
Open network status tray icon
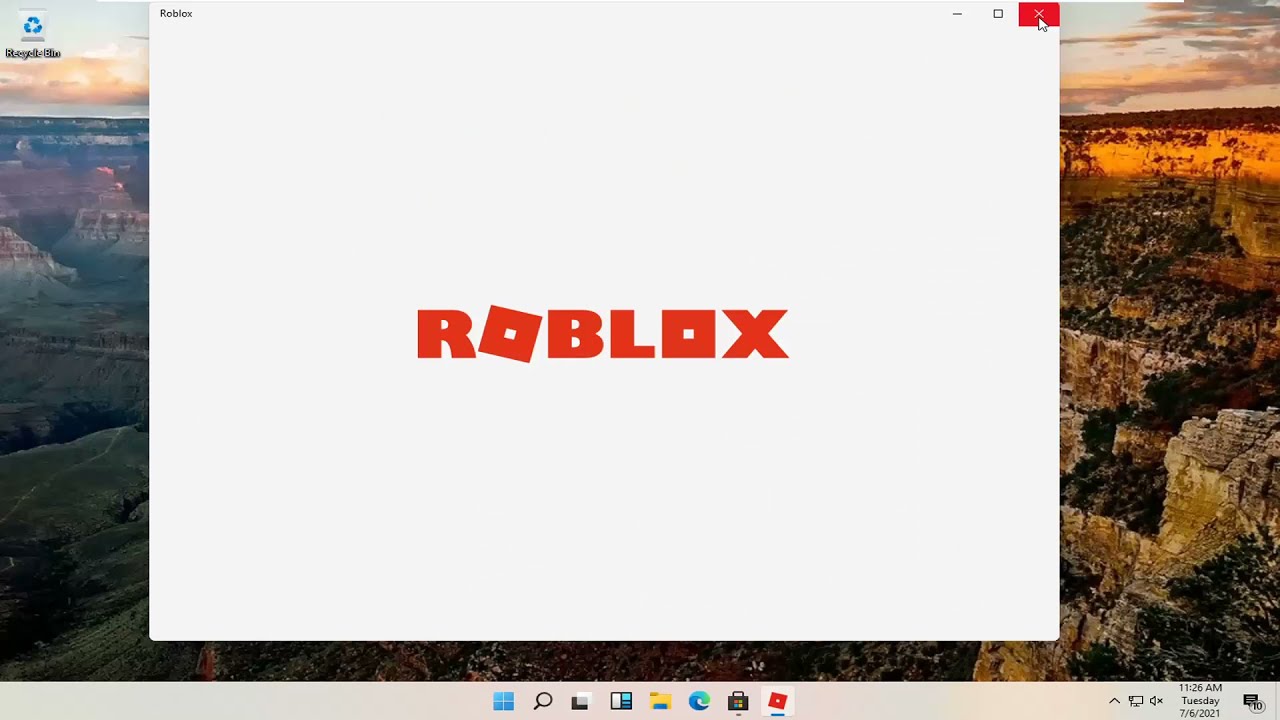click(1136, 701)
